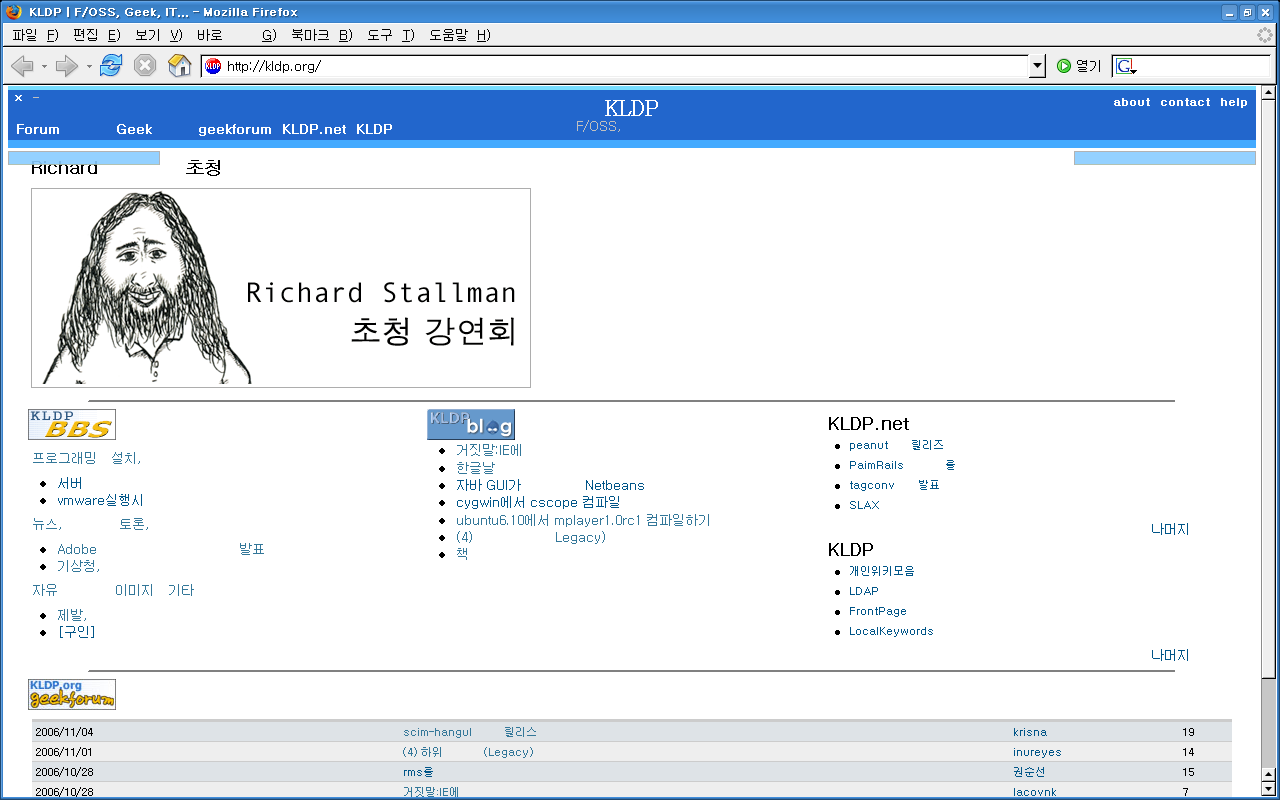Click the Firefox icon in title bar

click(13, 12)
